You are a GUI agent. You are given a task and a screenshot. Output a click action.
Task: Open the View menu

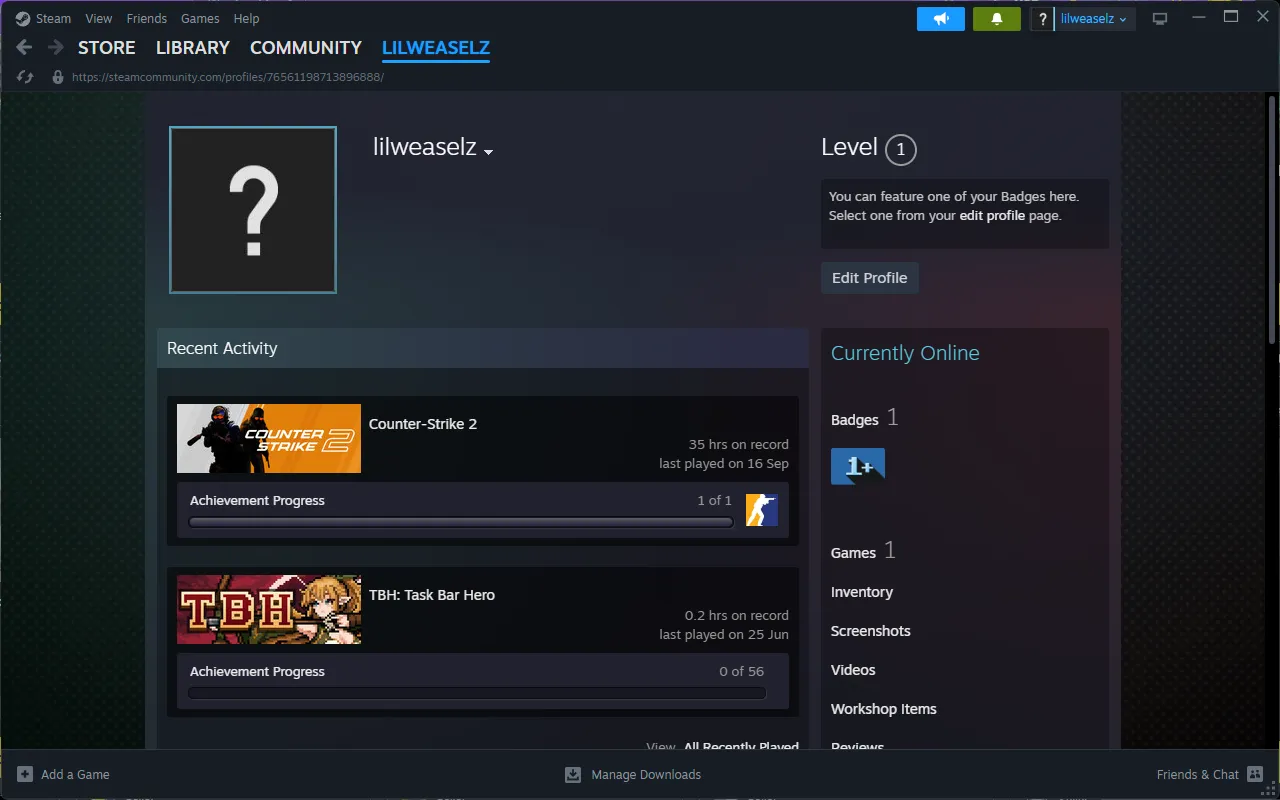(99, 18)
